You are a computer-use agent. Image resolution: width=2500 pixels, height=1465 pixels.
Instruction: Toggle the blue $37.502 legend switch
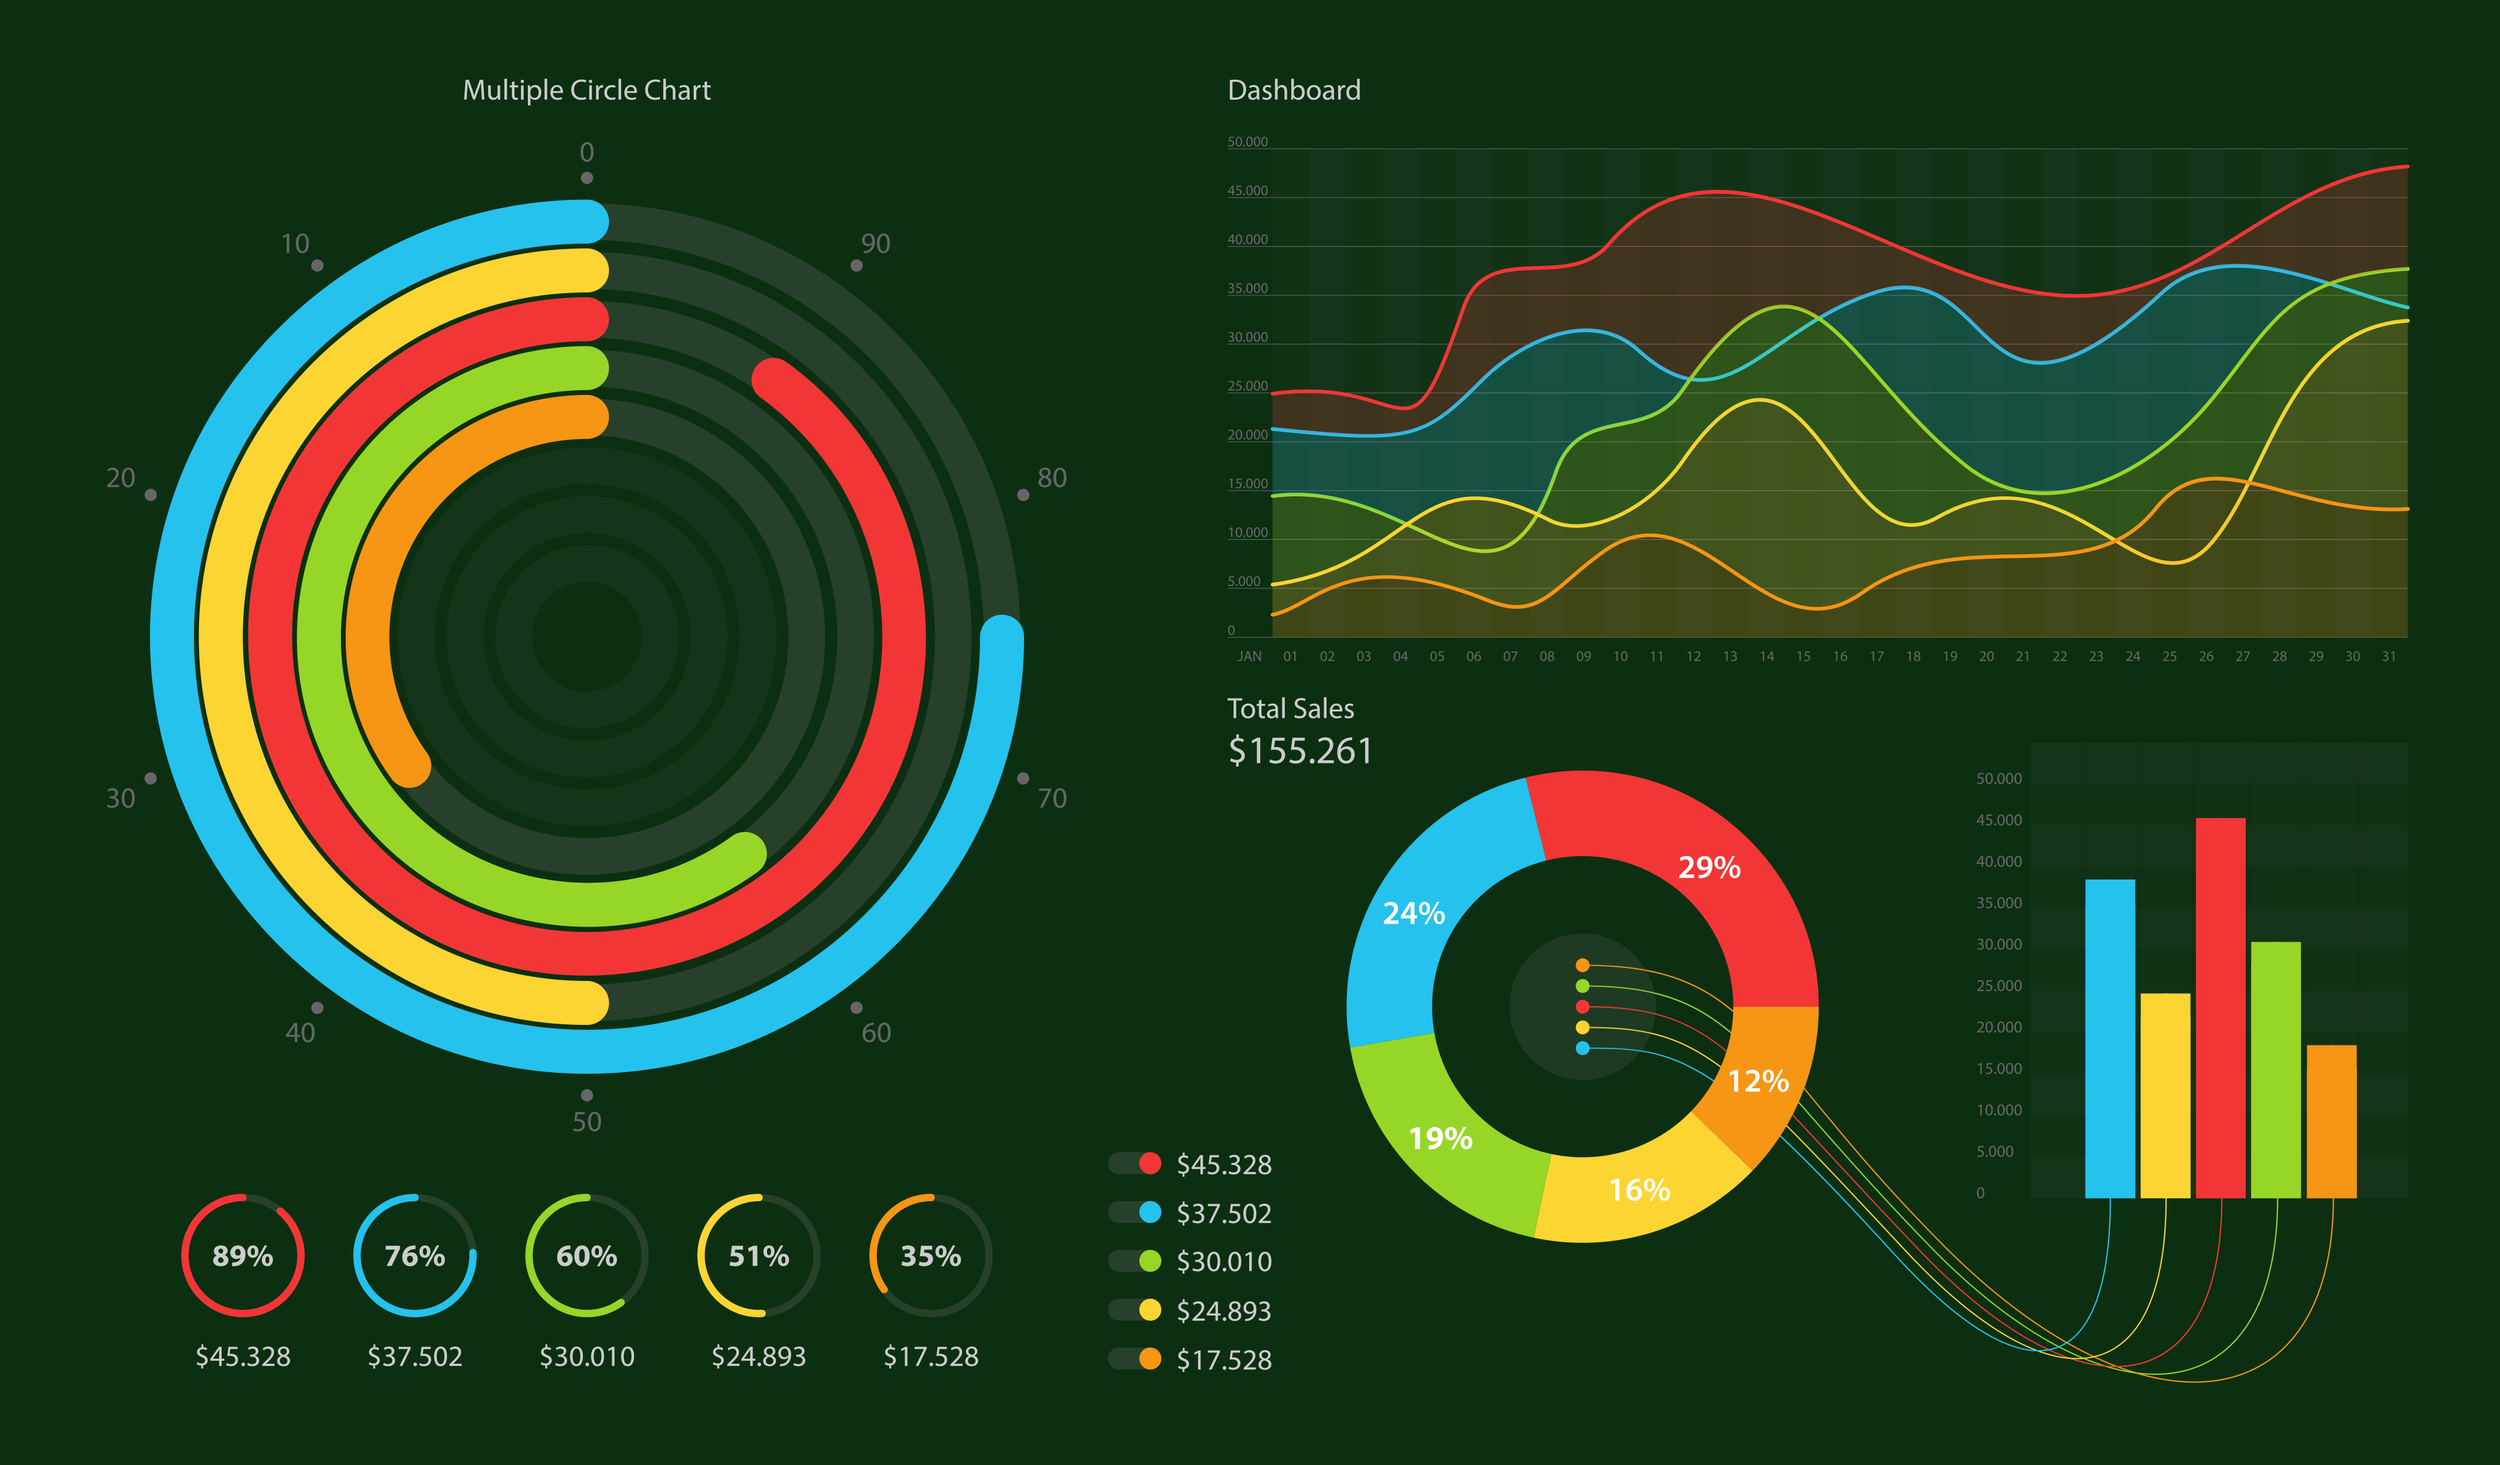(1135, 1212)
